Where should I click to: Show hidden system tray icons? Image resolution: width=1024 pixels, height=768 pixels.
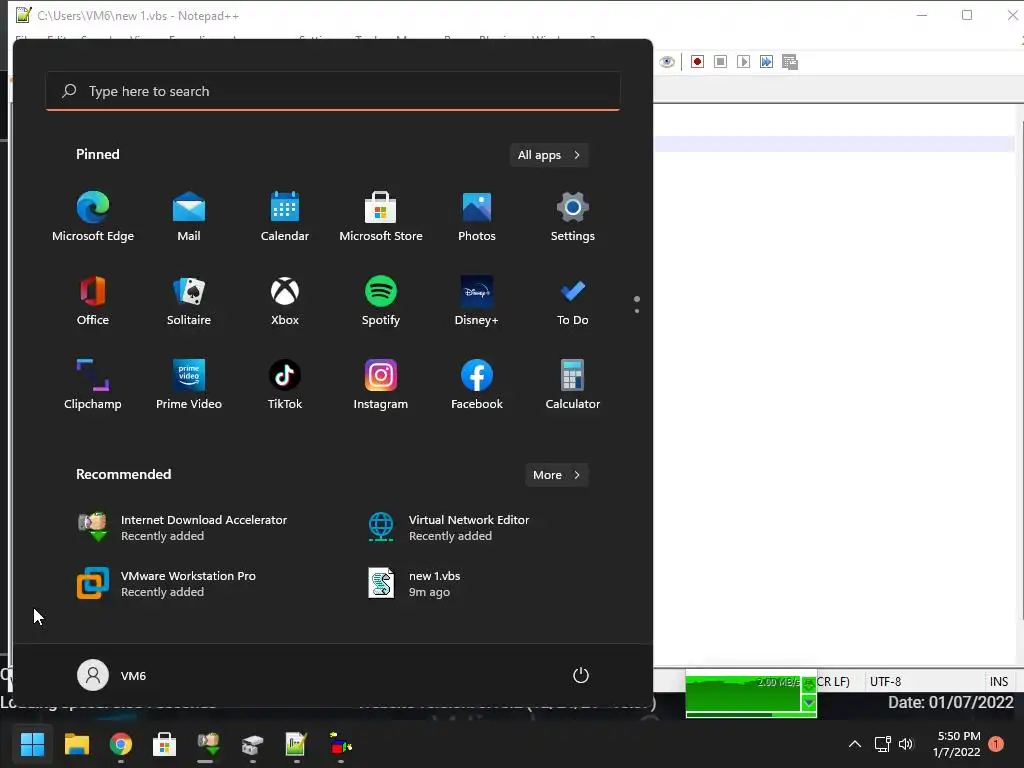click(854, 744)
